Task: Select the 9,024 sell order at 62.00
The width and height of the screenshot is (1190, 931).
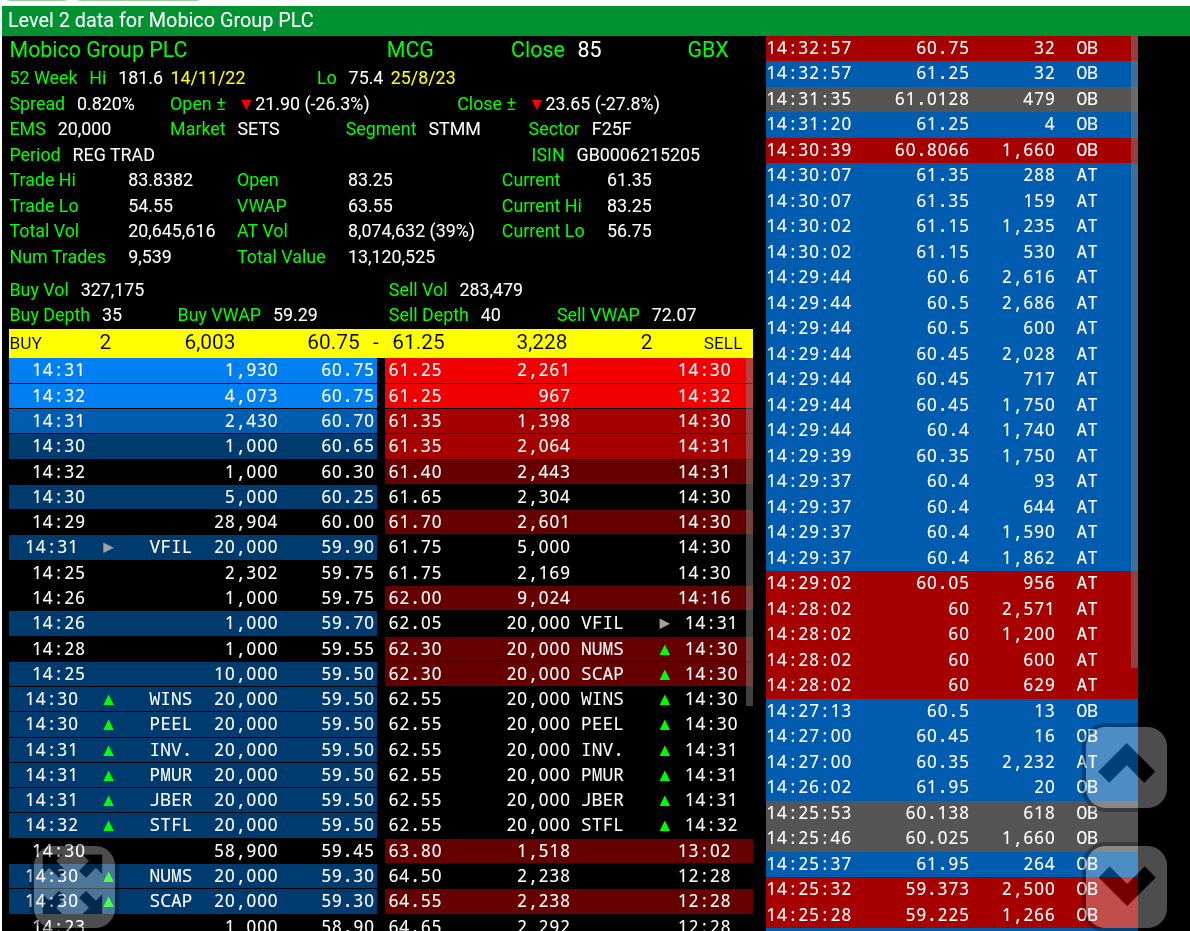Action: click(568, 598)
